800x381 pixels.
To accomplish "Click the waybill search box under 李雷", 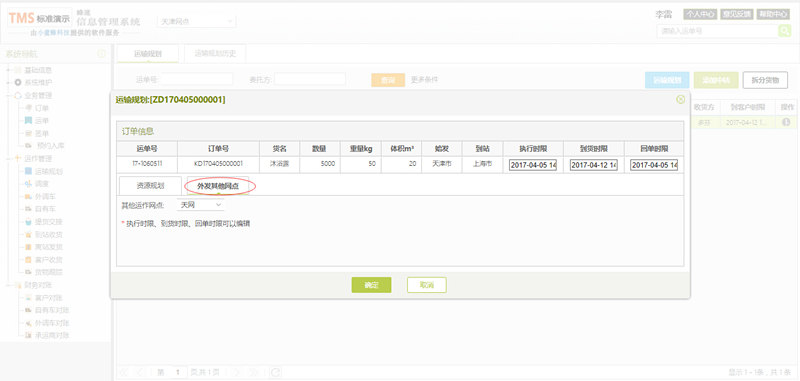I will tap(717, 31).
